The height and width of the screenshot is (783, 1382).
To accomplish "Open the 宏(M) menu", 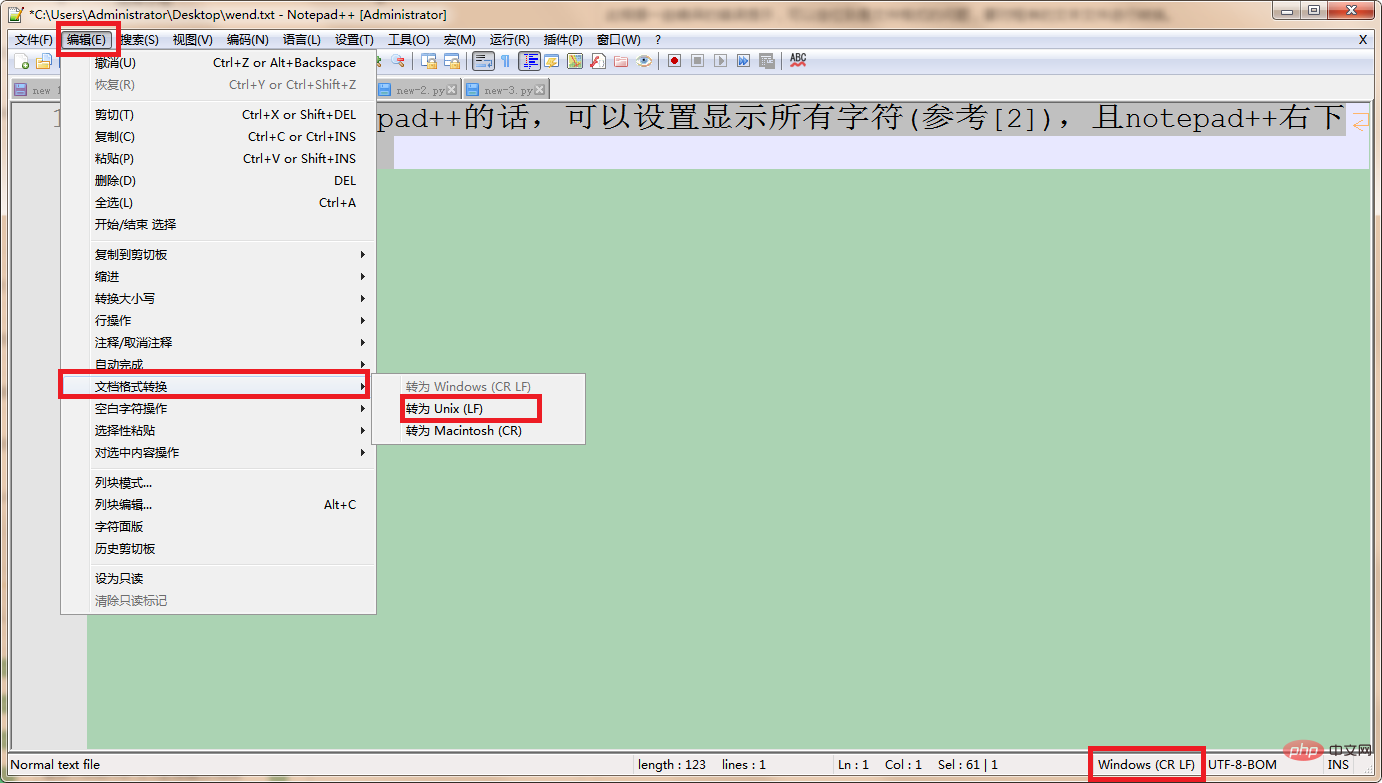I will 460,39.
